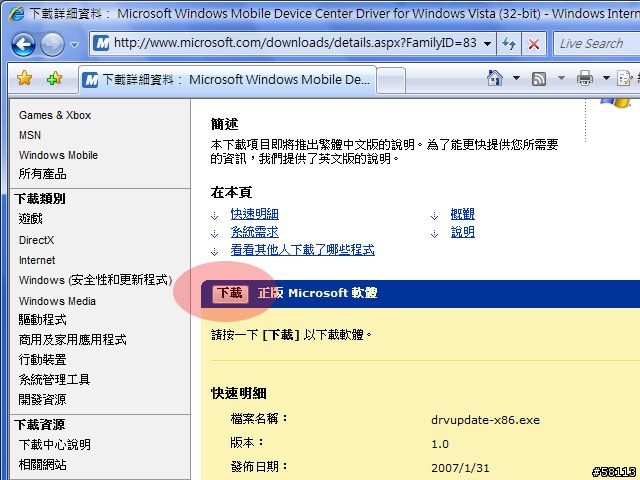Jump to 概觀 section link
Screen dimensions: 640x480
click(463, 214)
